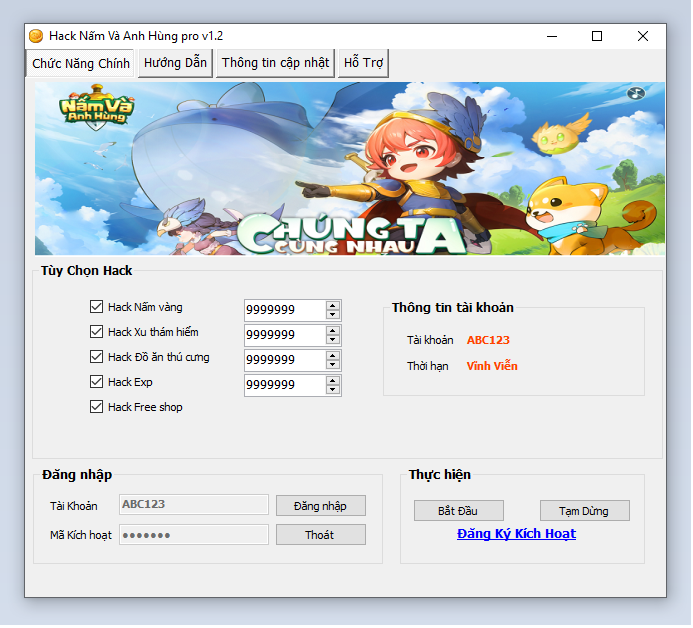Toggle the Hack Exp checkbox

97,382
